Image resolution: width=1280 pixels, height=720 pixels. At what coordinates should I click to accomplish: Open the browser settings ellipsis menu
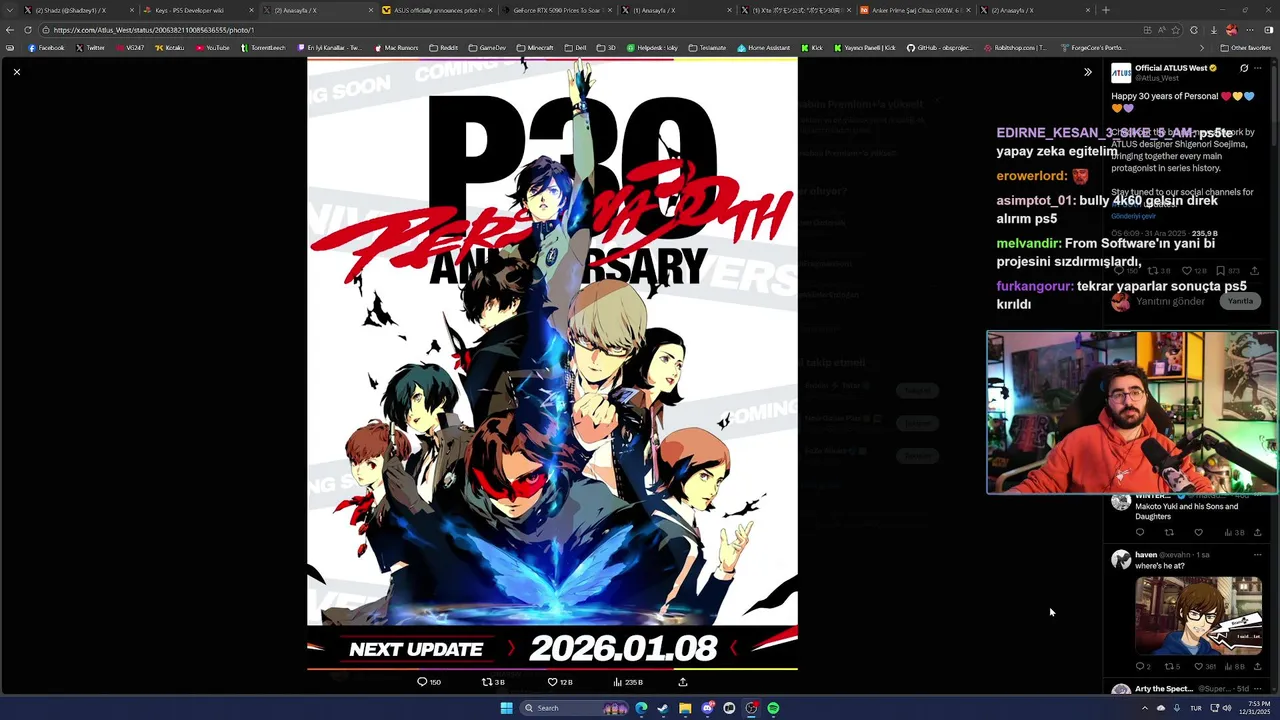1249,30
